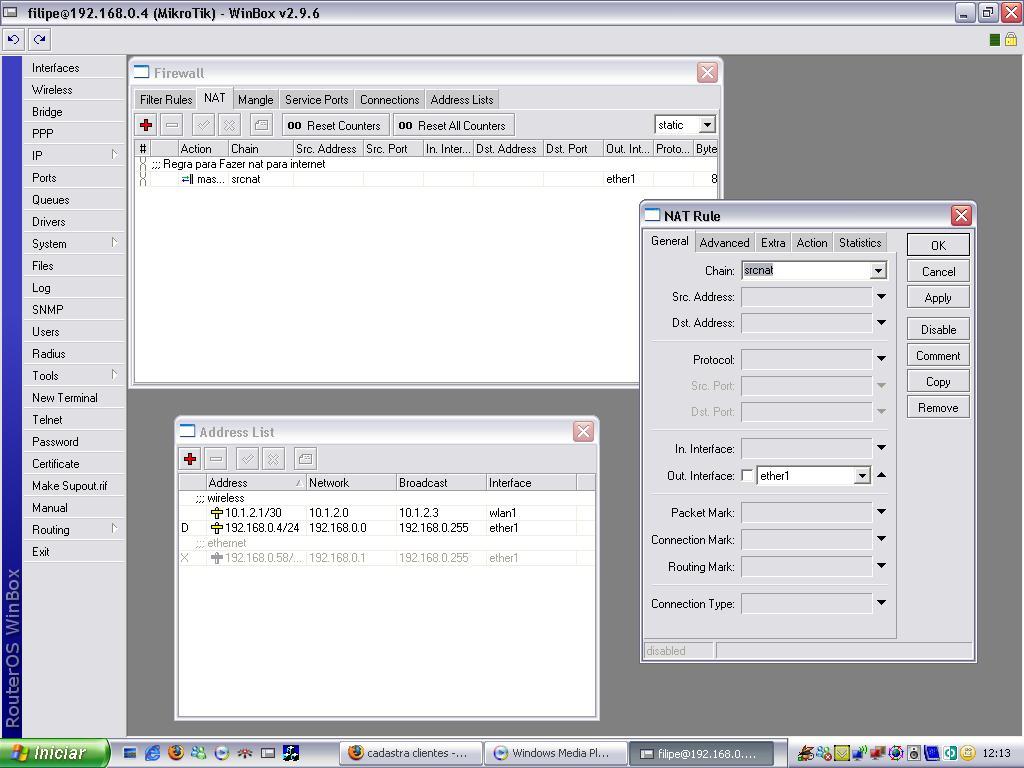This screenshot has width=1024, height=768.
Task: Open the Address Lists tab
Action: (x=462, y=99)
